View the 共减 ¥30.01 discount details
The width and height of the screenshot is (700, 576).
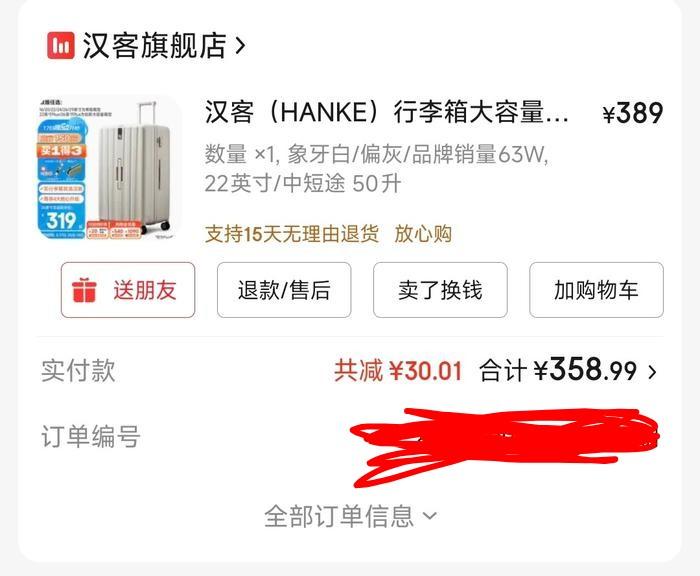coord(398,371)
